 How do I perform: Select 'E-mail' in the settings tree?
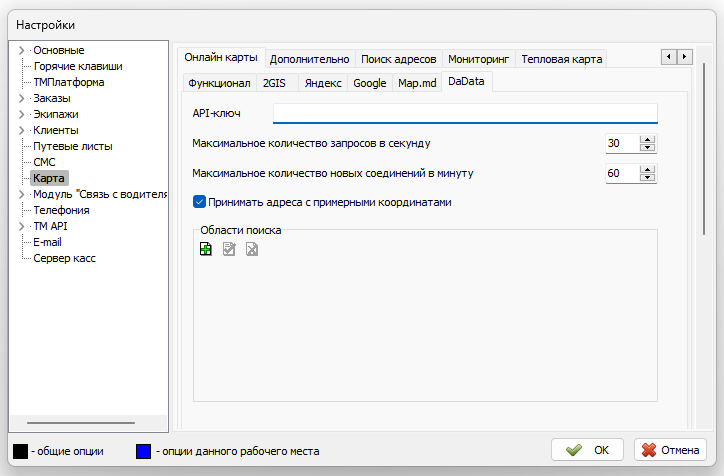pos(47,242)
